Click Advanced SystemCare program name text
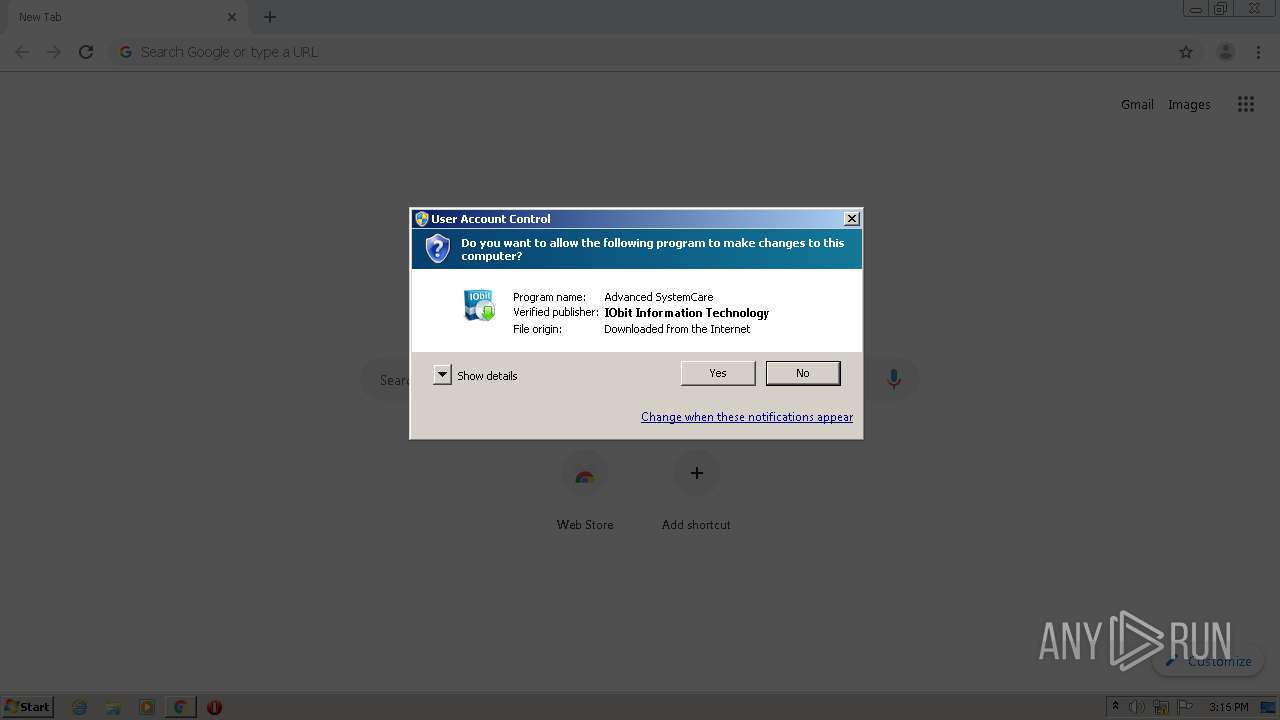The height and width of the screenshot is (720, 1280). tap(659, 297)
